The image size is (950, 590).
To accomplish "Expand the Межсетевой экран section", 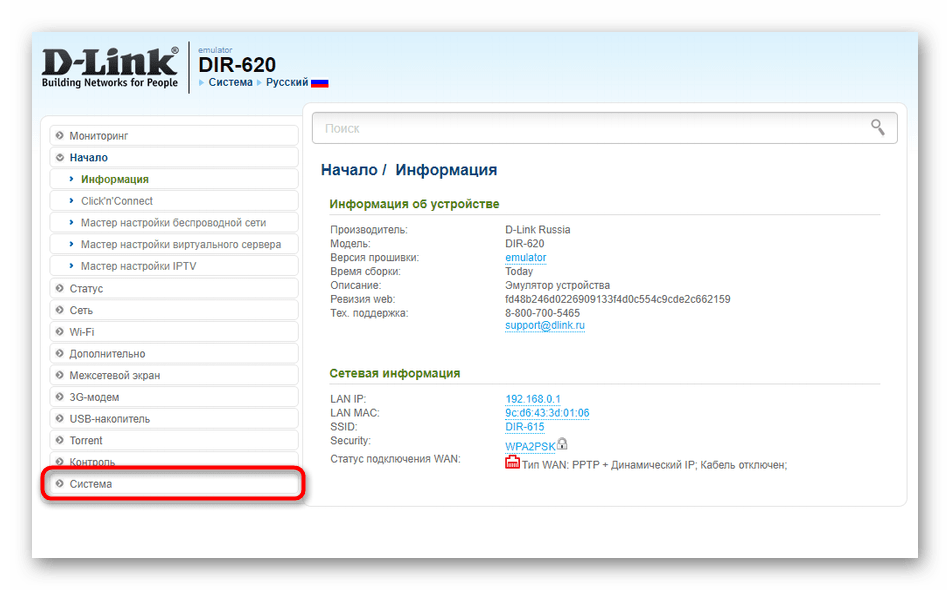I will [174, 376].
